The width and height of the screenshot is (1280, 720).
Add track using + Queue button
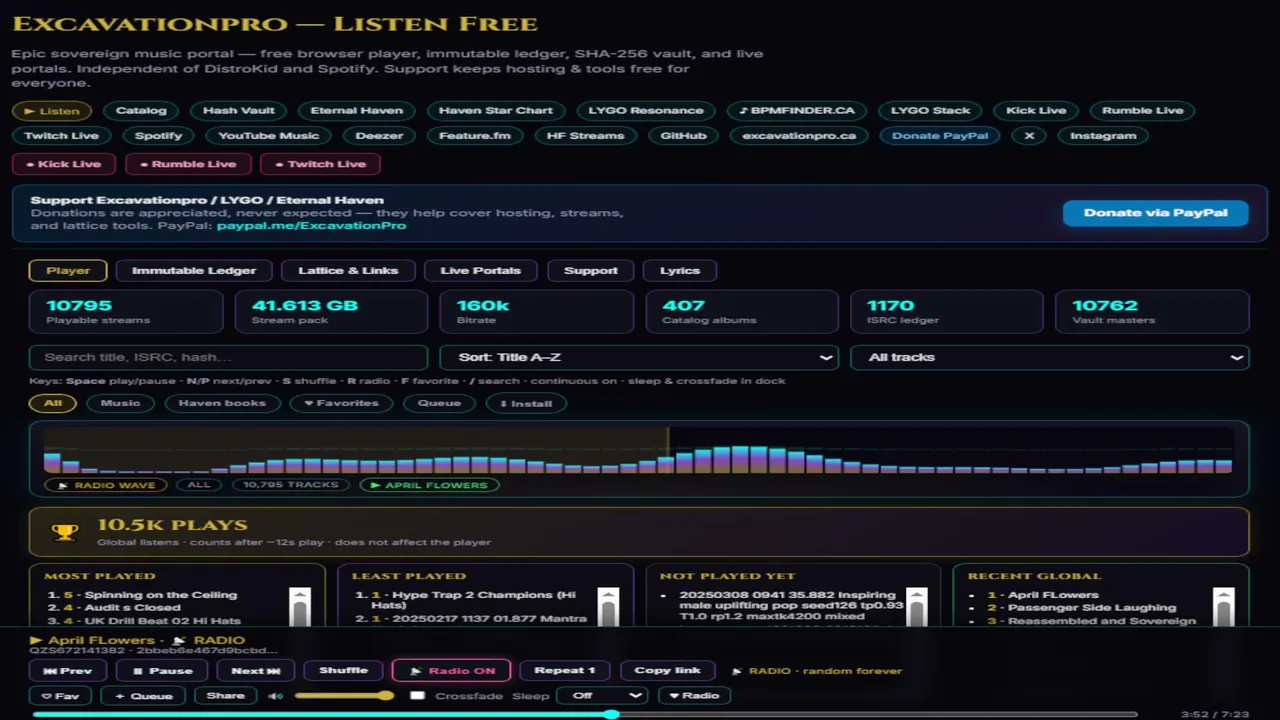143,696
